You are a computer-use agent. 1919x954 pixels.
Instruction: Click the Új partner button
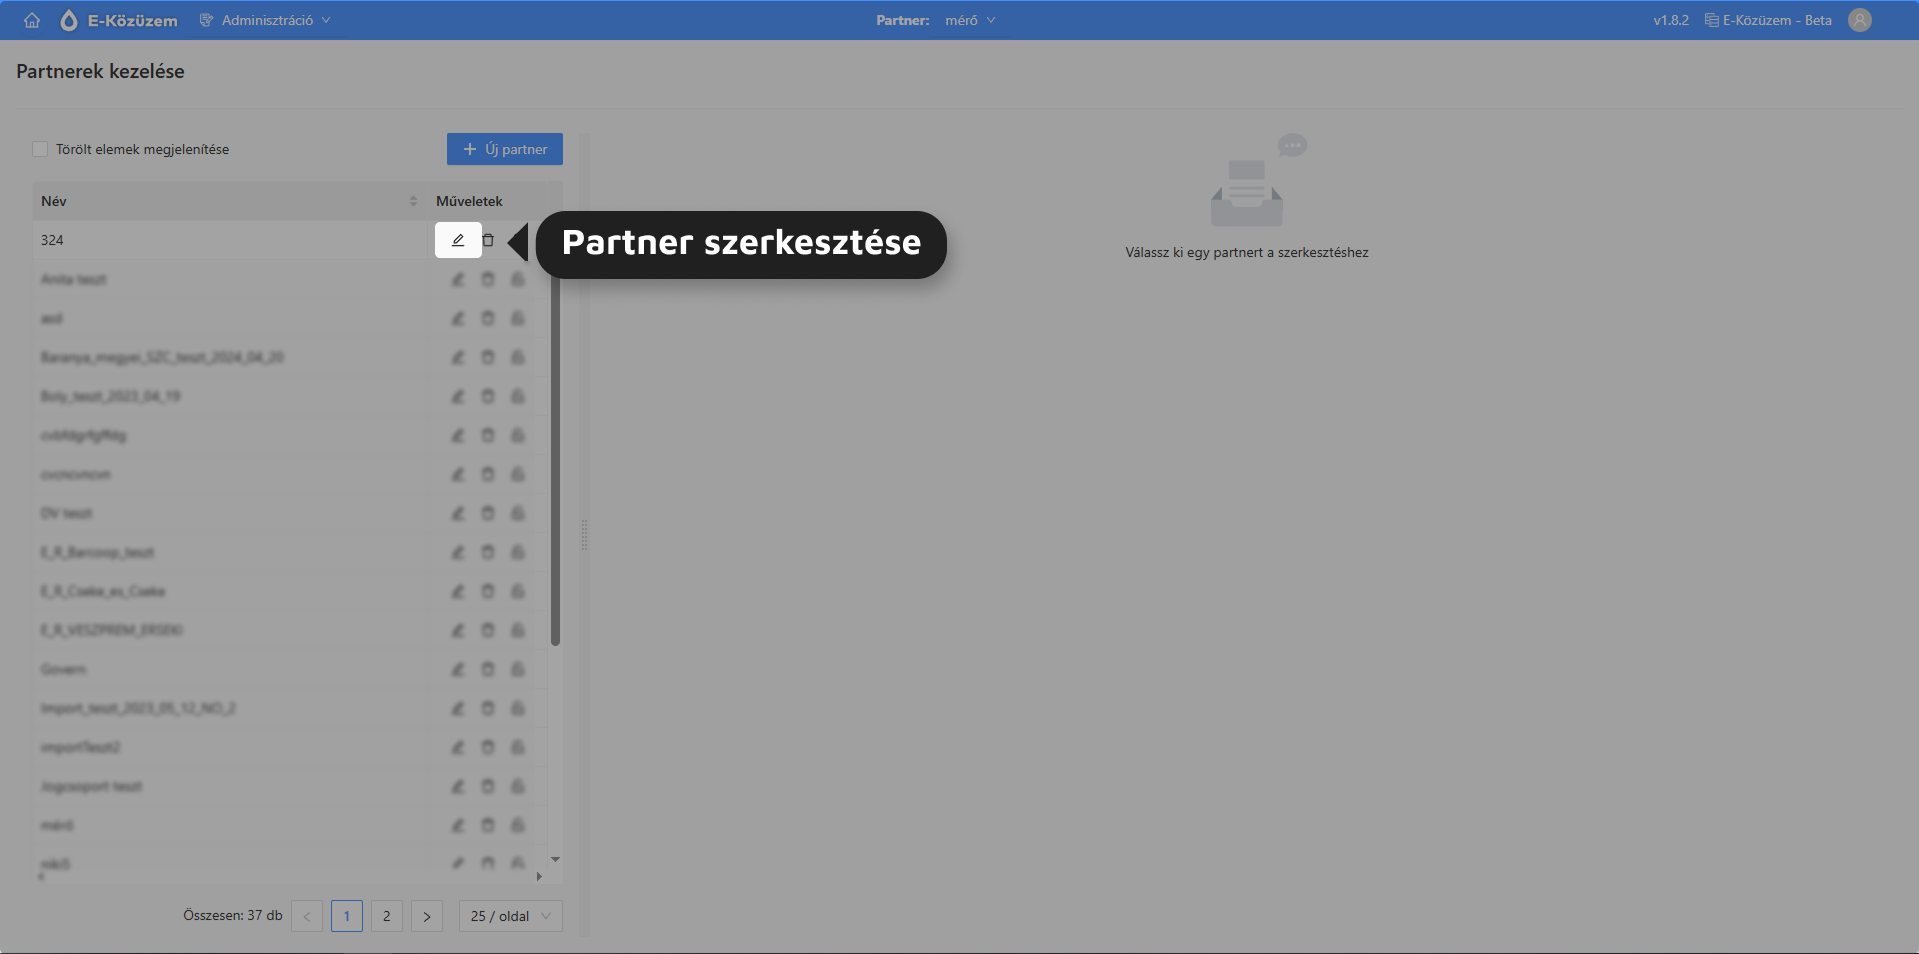(x=505, y=149)
